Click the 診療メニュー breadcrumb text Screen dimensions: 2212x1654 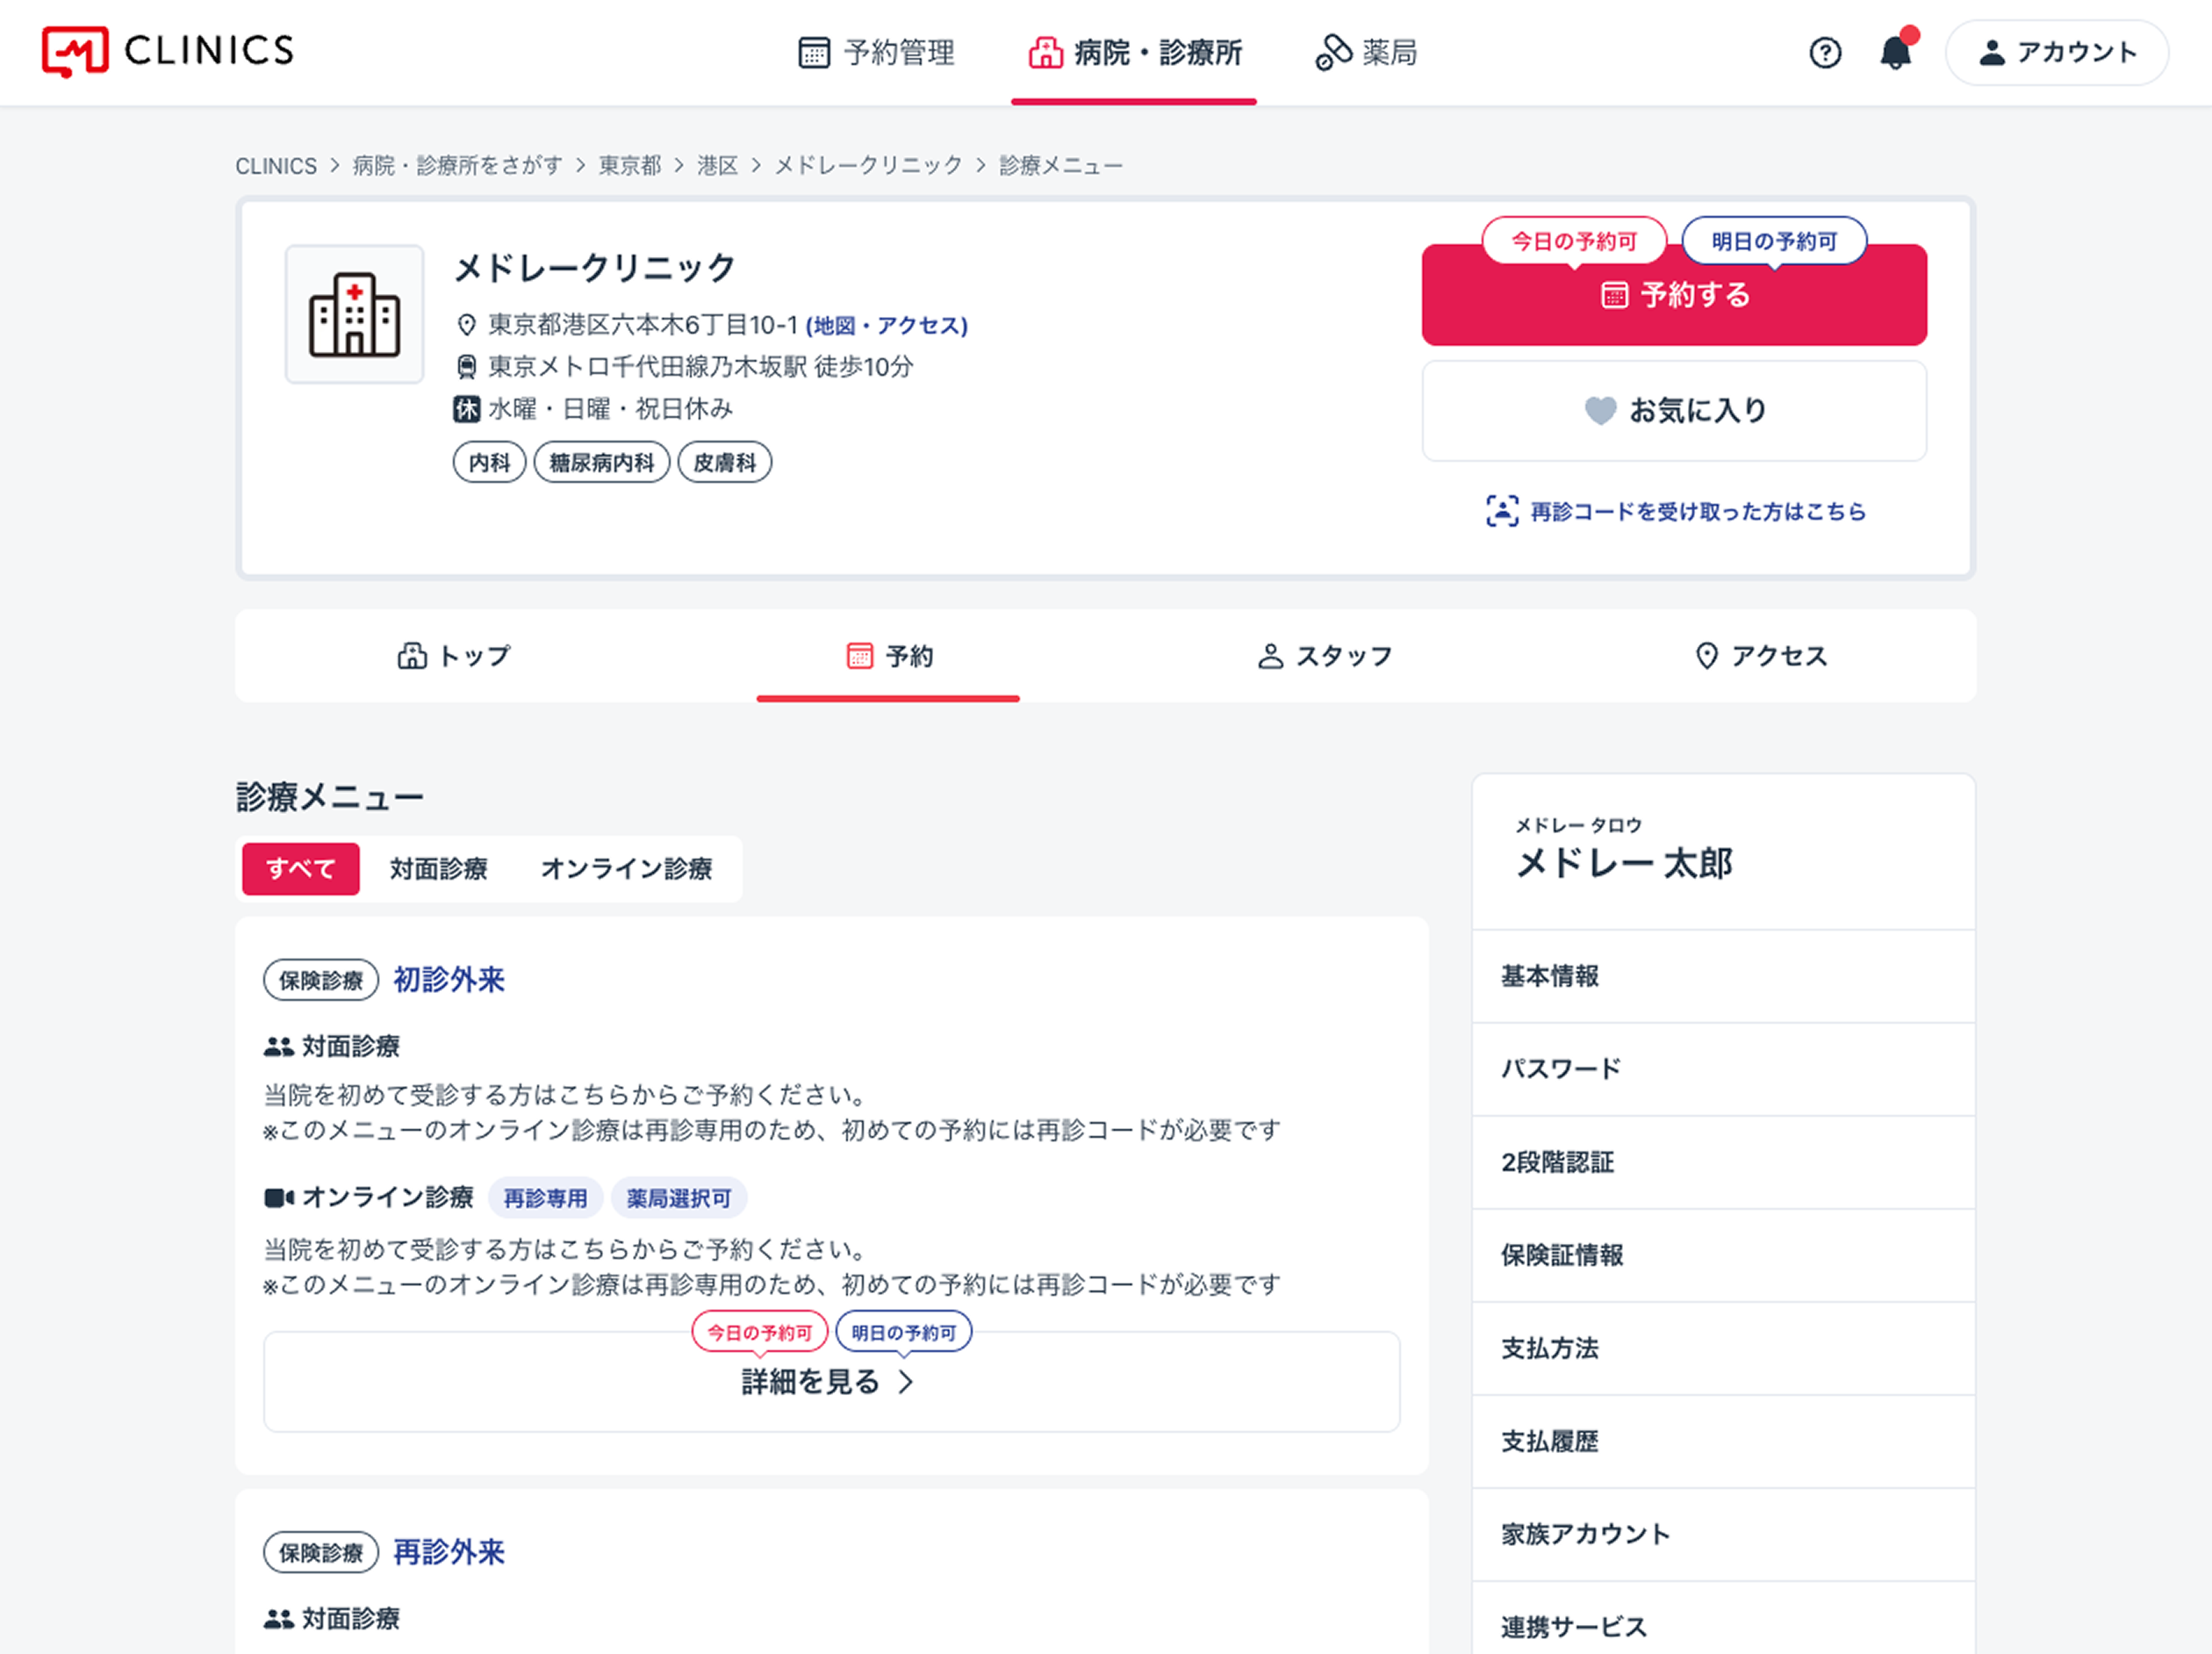tap(1061, 166)
